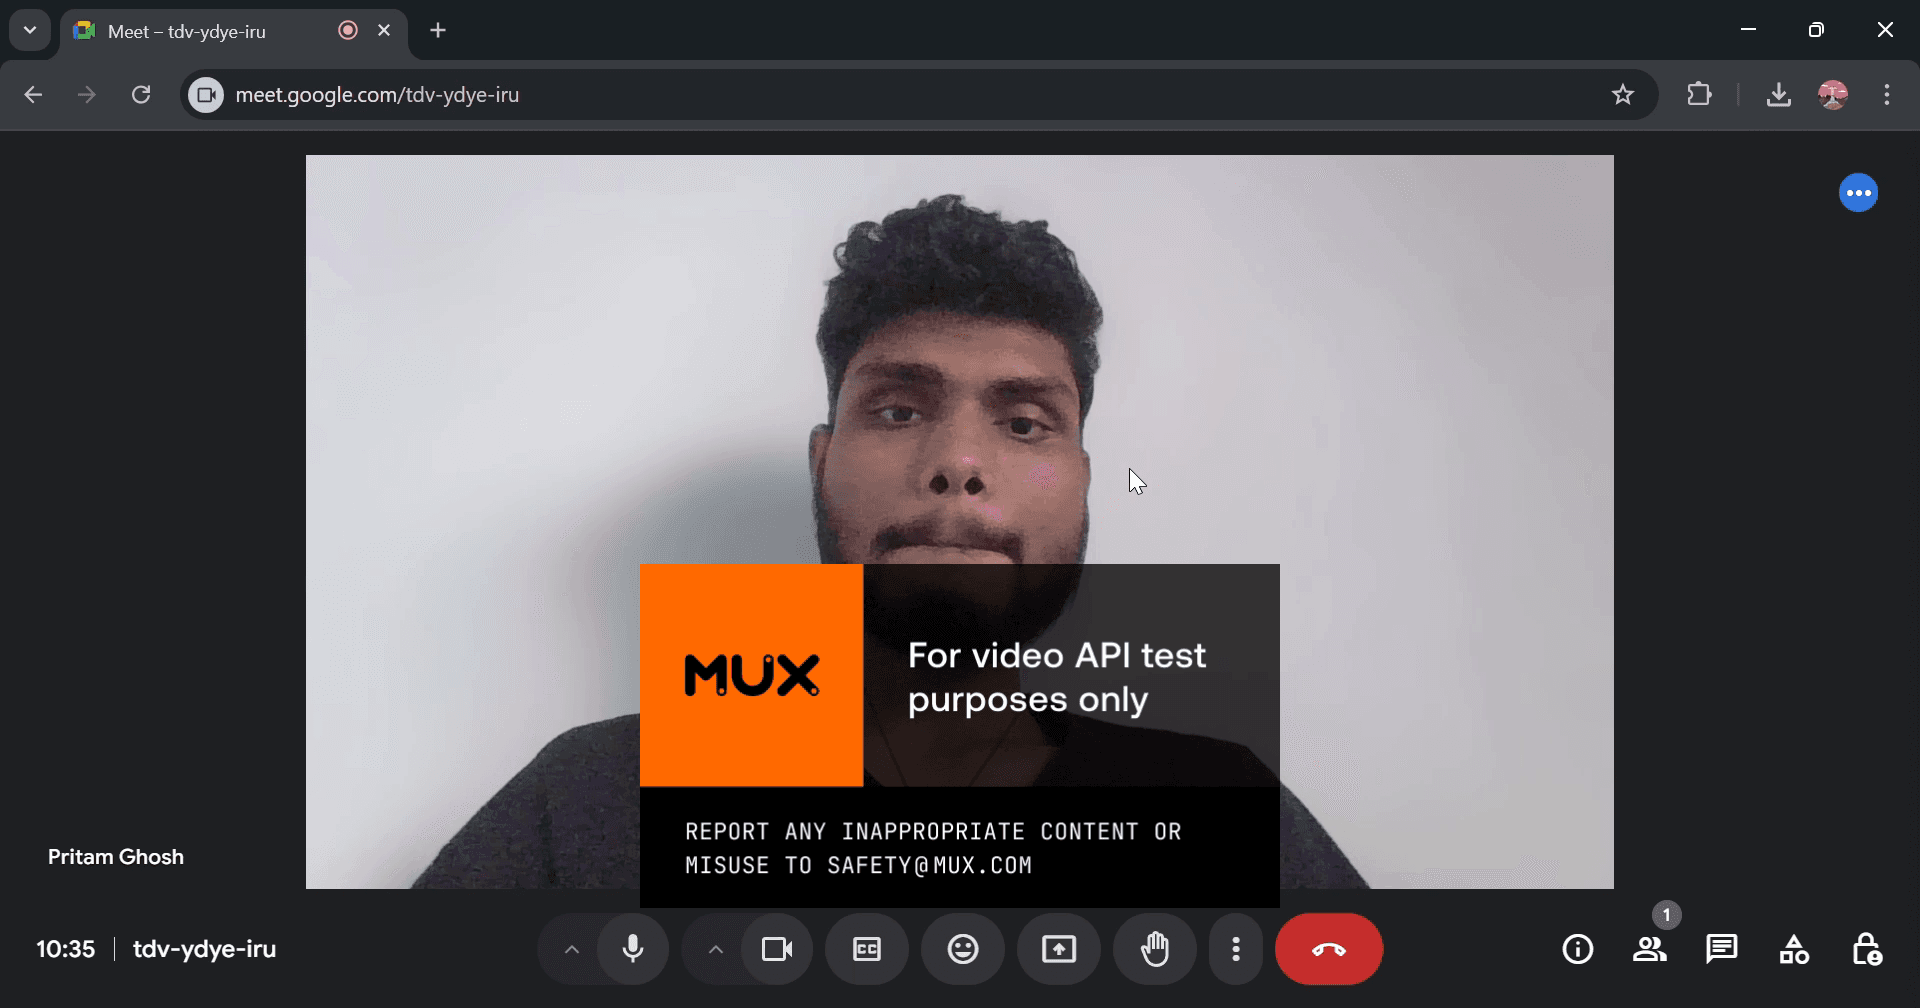Bookmark this page with star icon

[x=1623, y=95]
